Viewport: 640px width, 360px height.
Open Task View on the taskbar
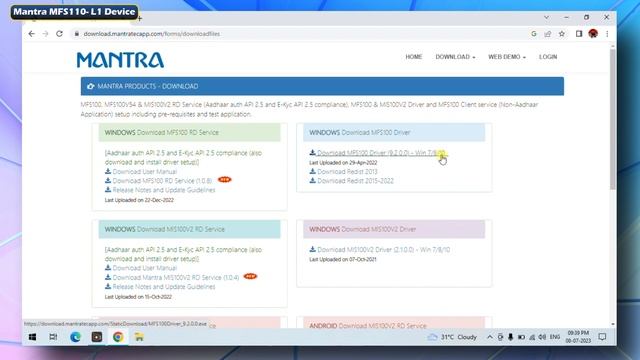53,337
